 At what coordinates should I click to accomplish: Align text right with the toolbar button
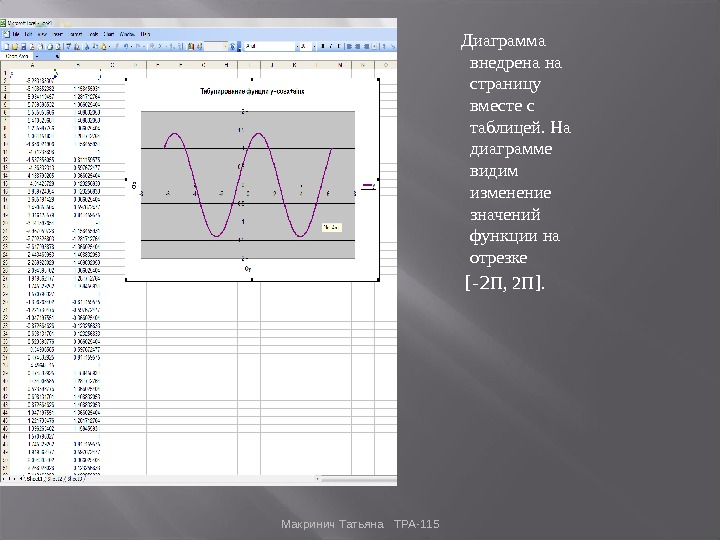click(x=366, y=46)
